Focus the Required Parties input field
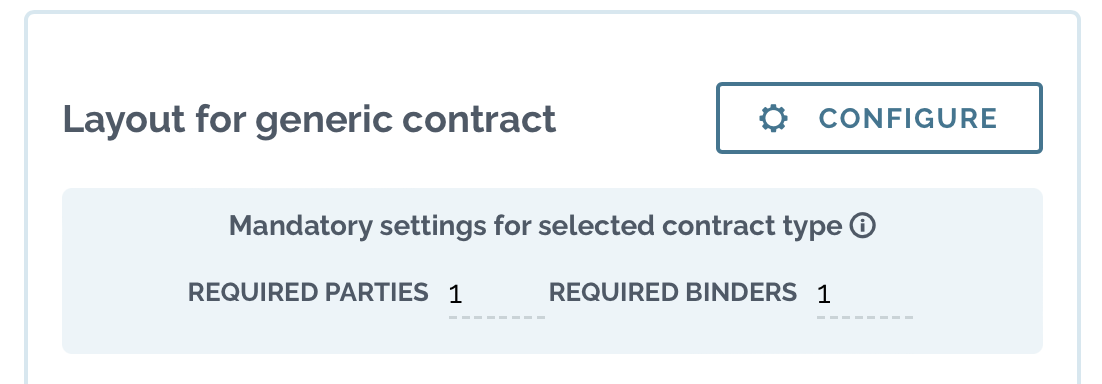1102x384 pixels. point(496,294)
